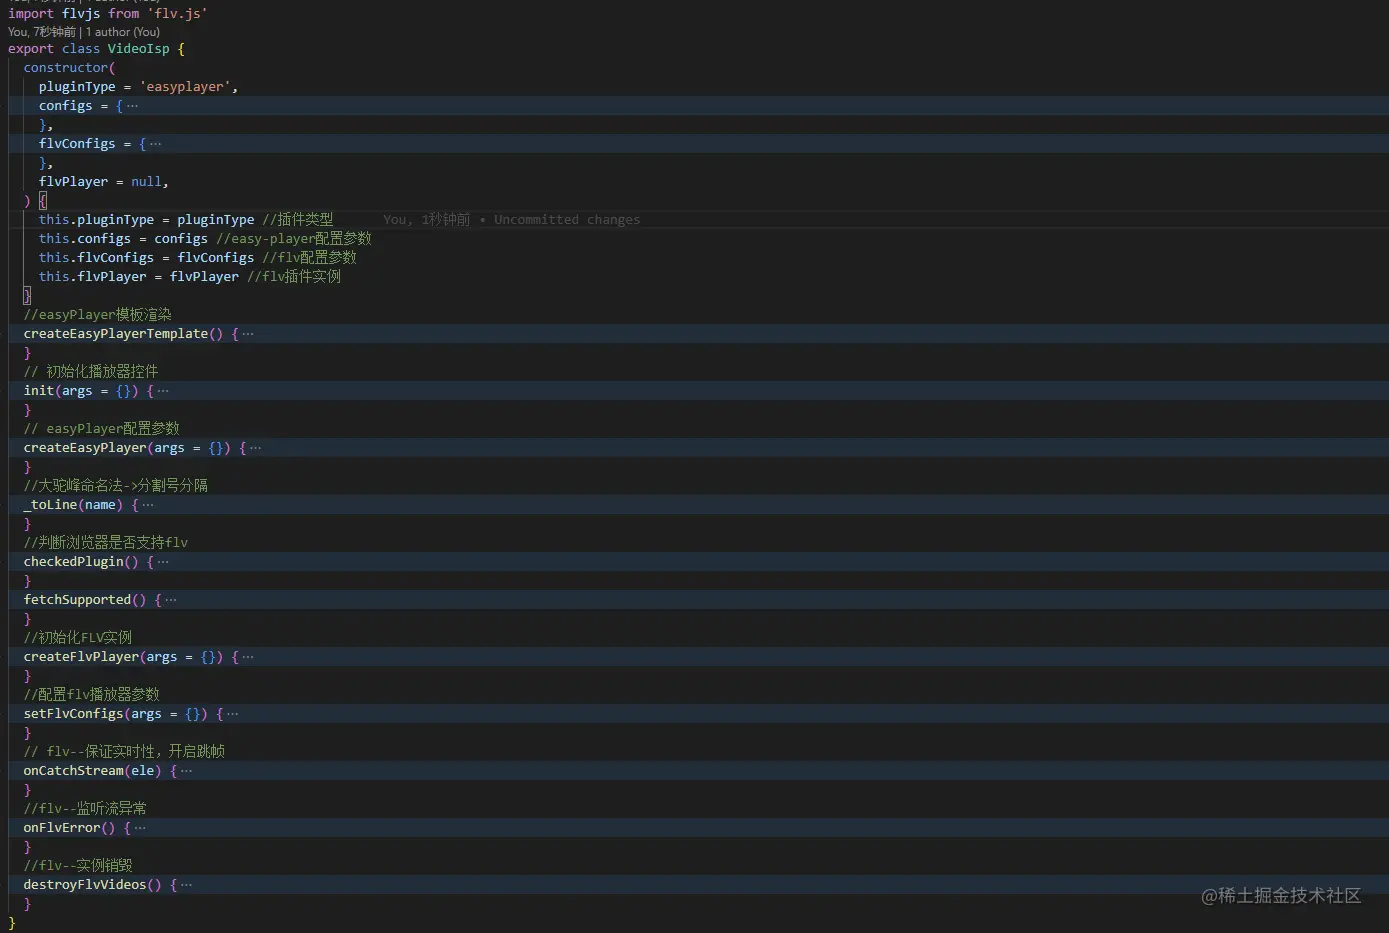Expand the fetchSupported() folded body

pyautogui.click(x=171, y=600)
